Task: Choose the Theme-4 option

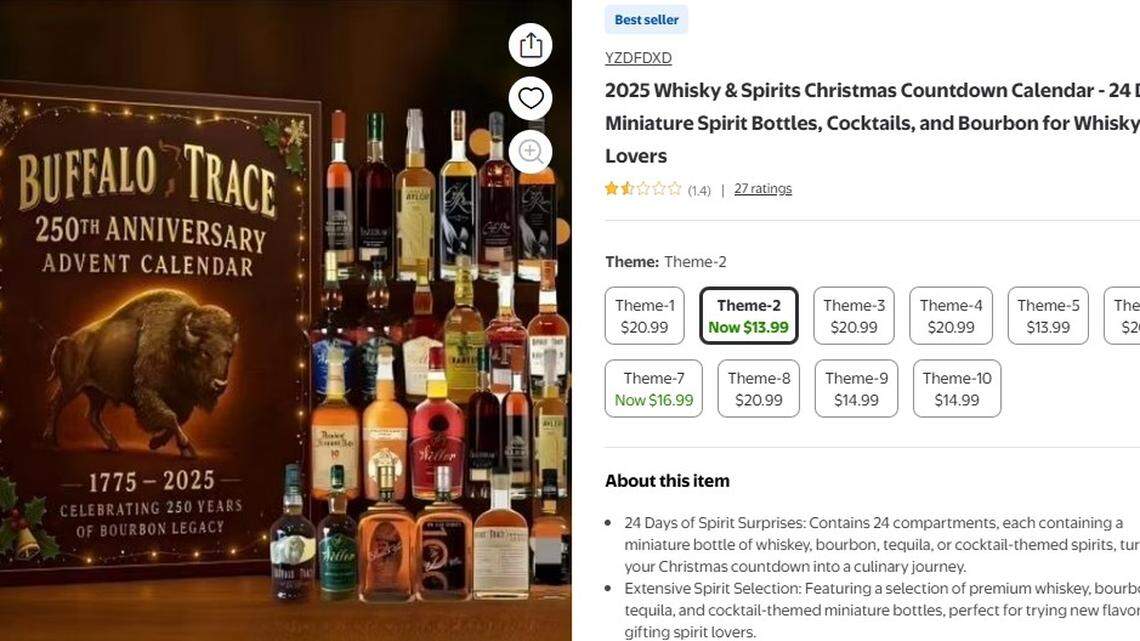Action: 949,315
